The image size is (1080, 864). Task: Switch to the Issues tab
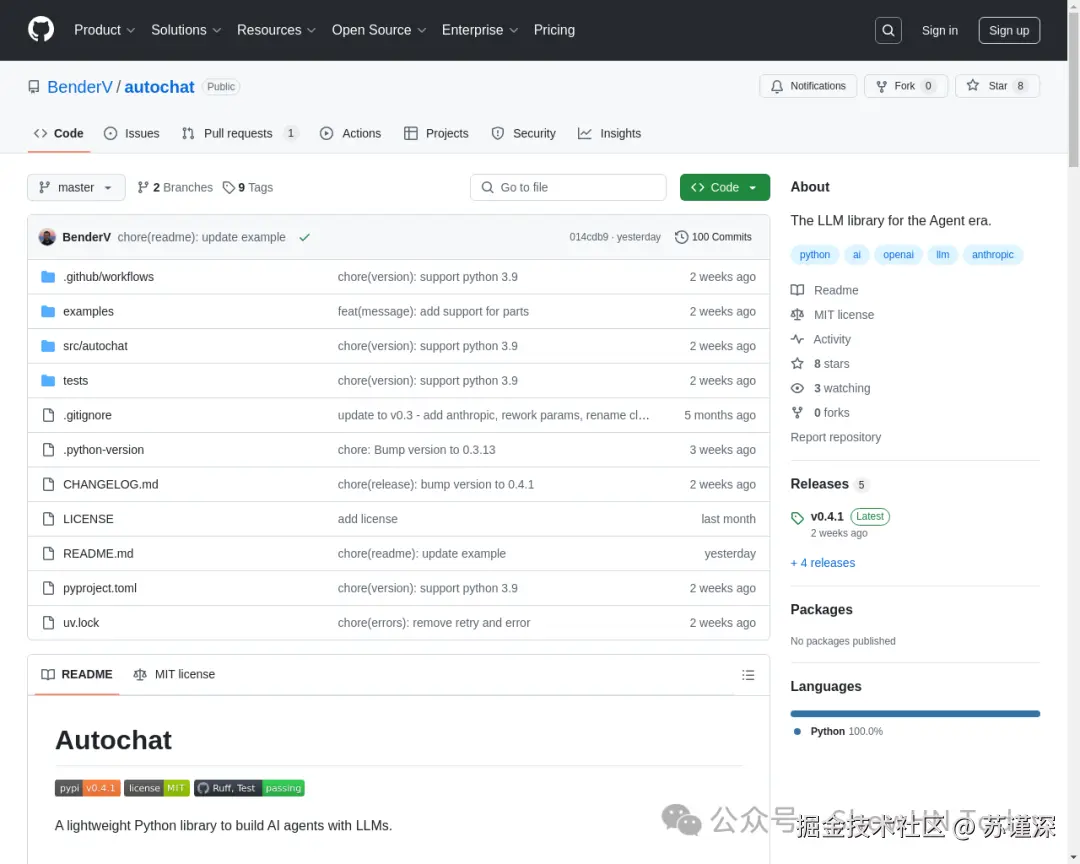(x=132, y=134)
